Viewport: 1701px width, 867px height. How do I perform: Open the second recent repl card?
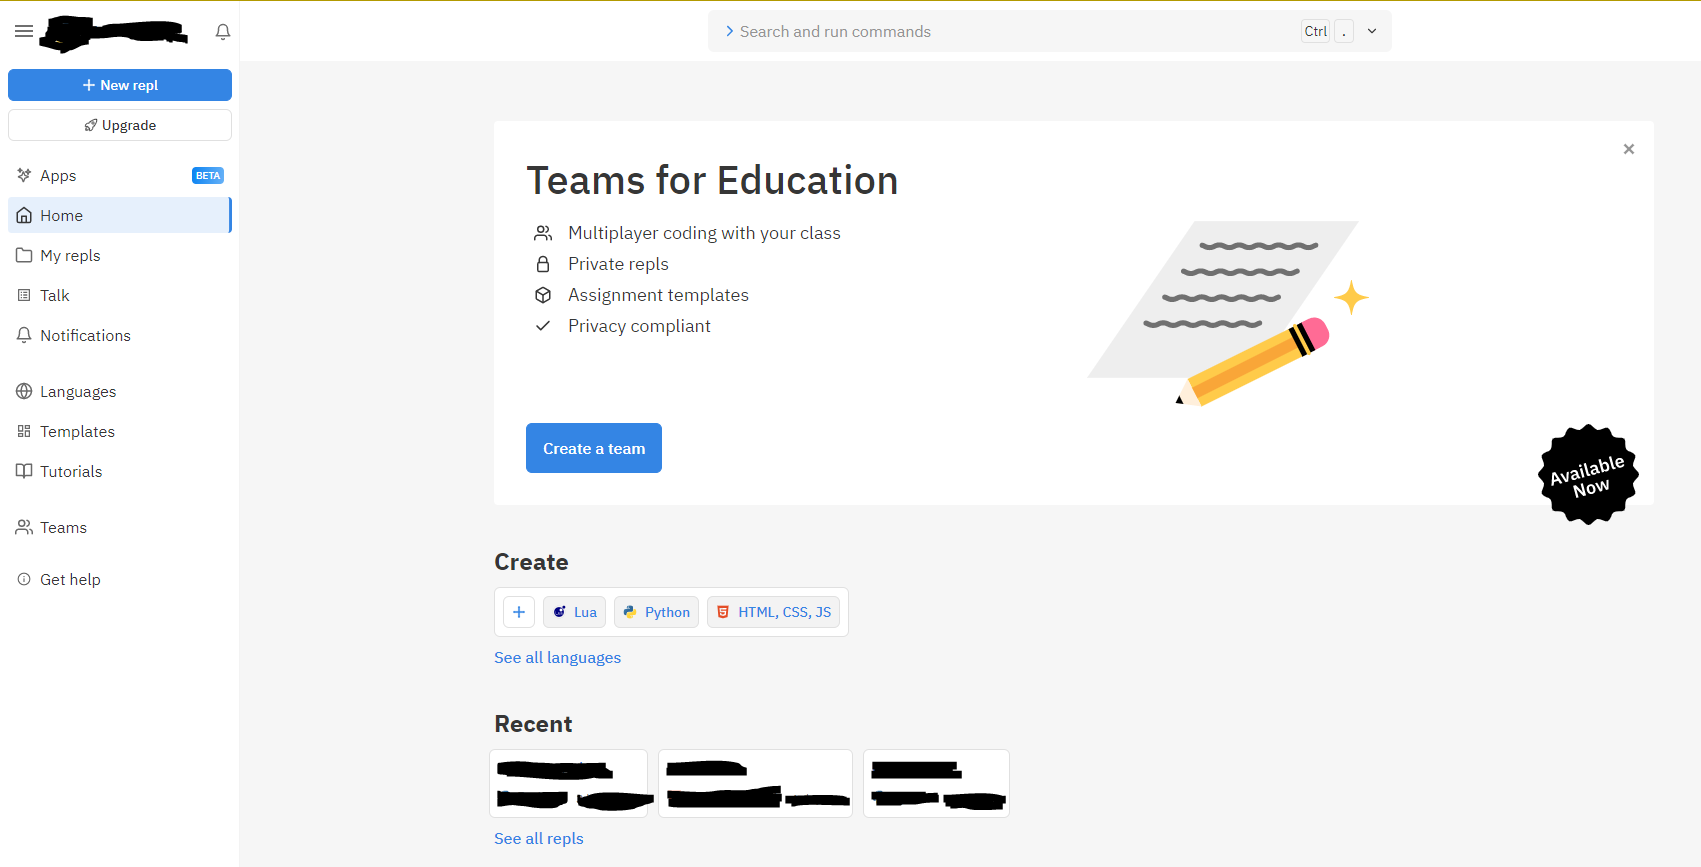pyautogui.click(x=755, y=783)
